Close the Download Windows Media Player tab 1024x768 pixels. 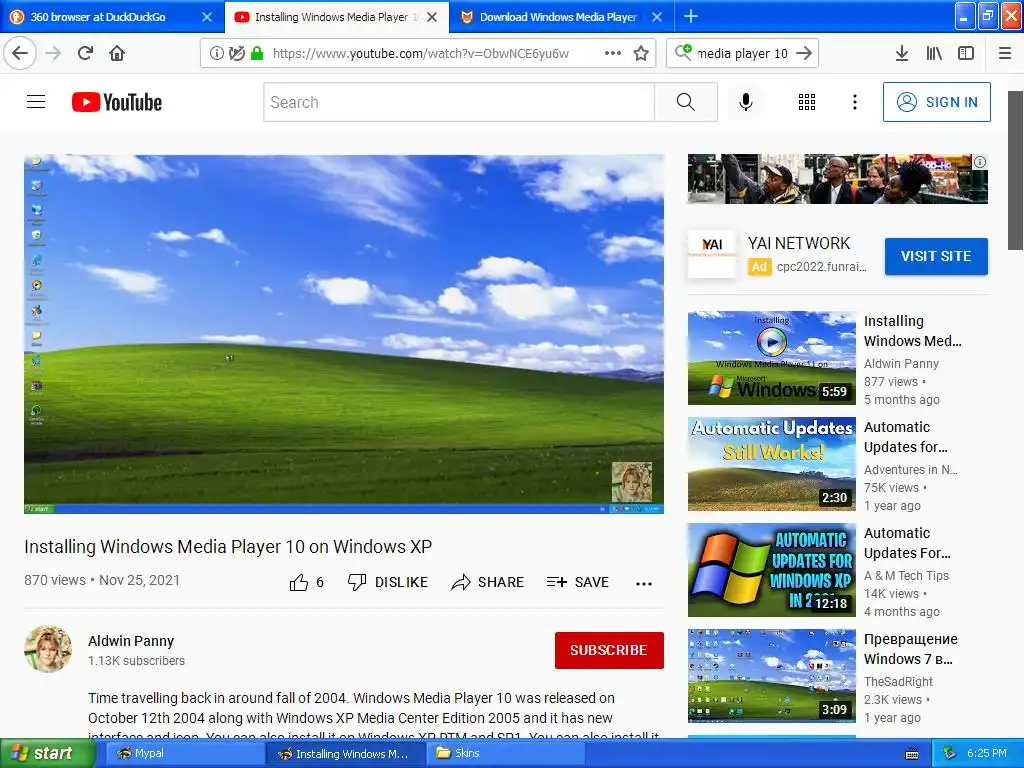pyautogui.click(x=657, y=17)
